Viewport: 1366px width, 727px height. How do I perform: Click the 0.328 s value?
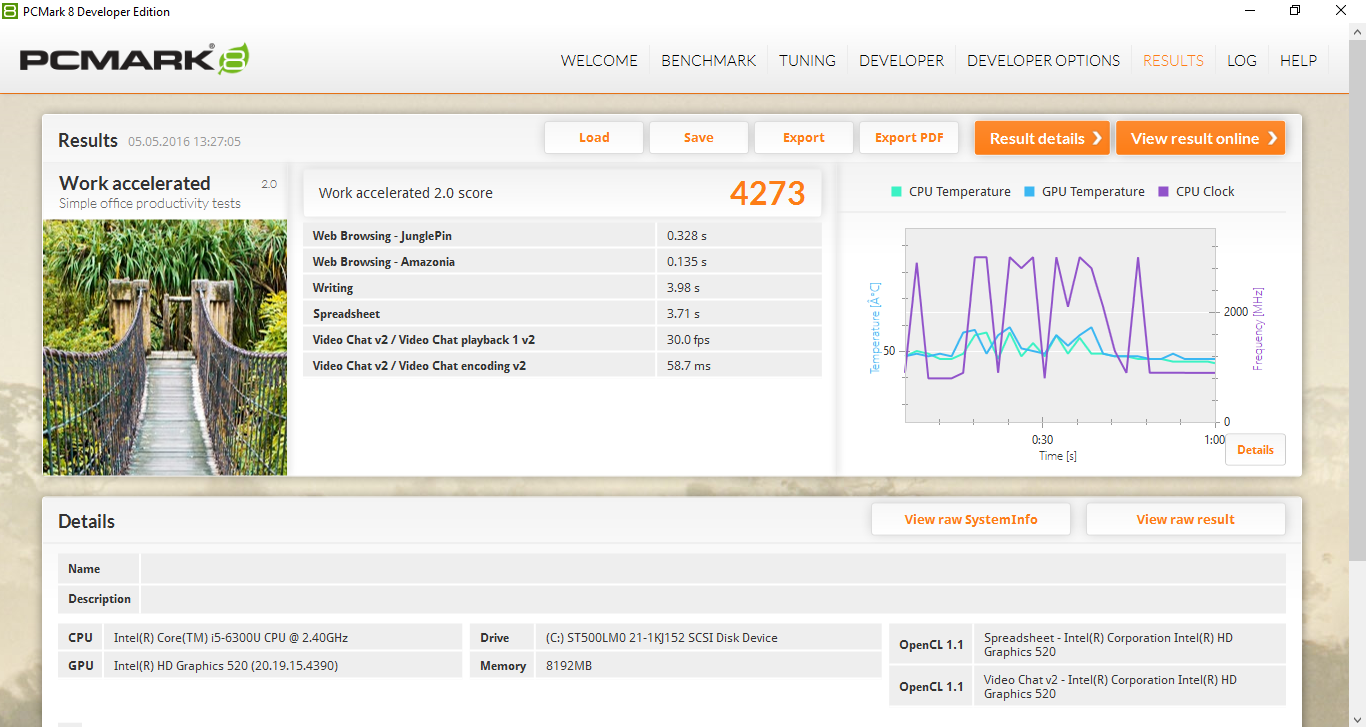coord(687,236)
